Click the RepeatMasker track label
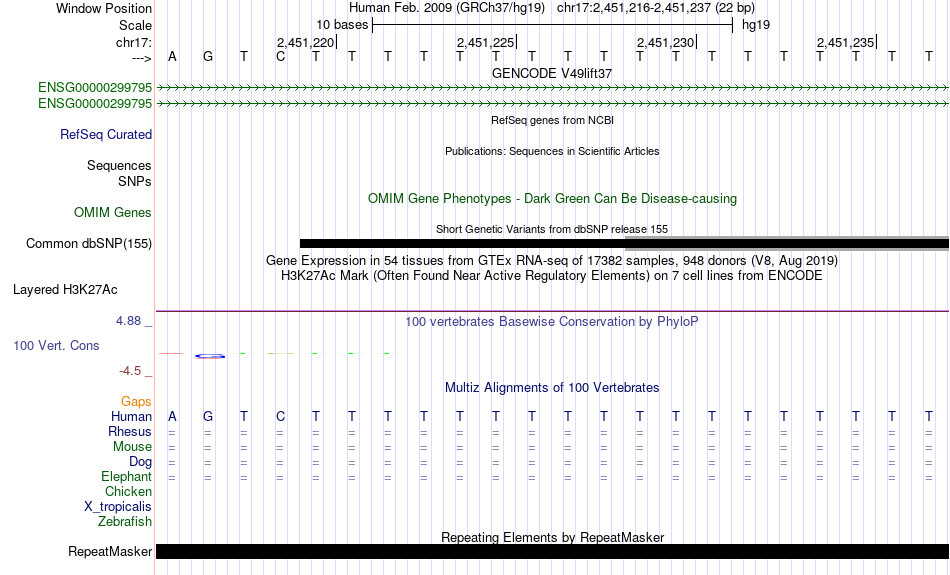Screen dimensions: 950x575 110,551
